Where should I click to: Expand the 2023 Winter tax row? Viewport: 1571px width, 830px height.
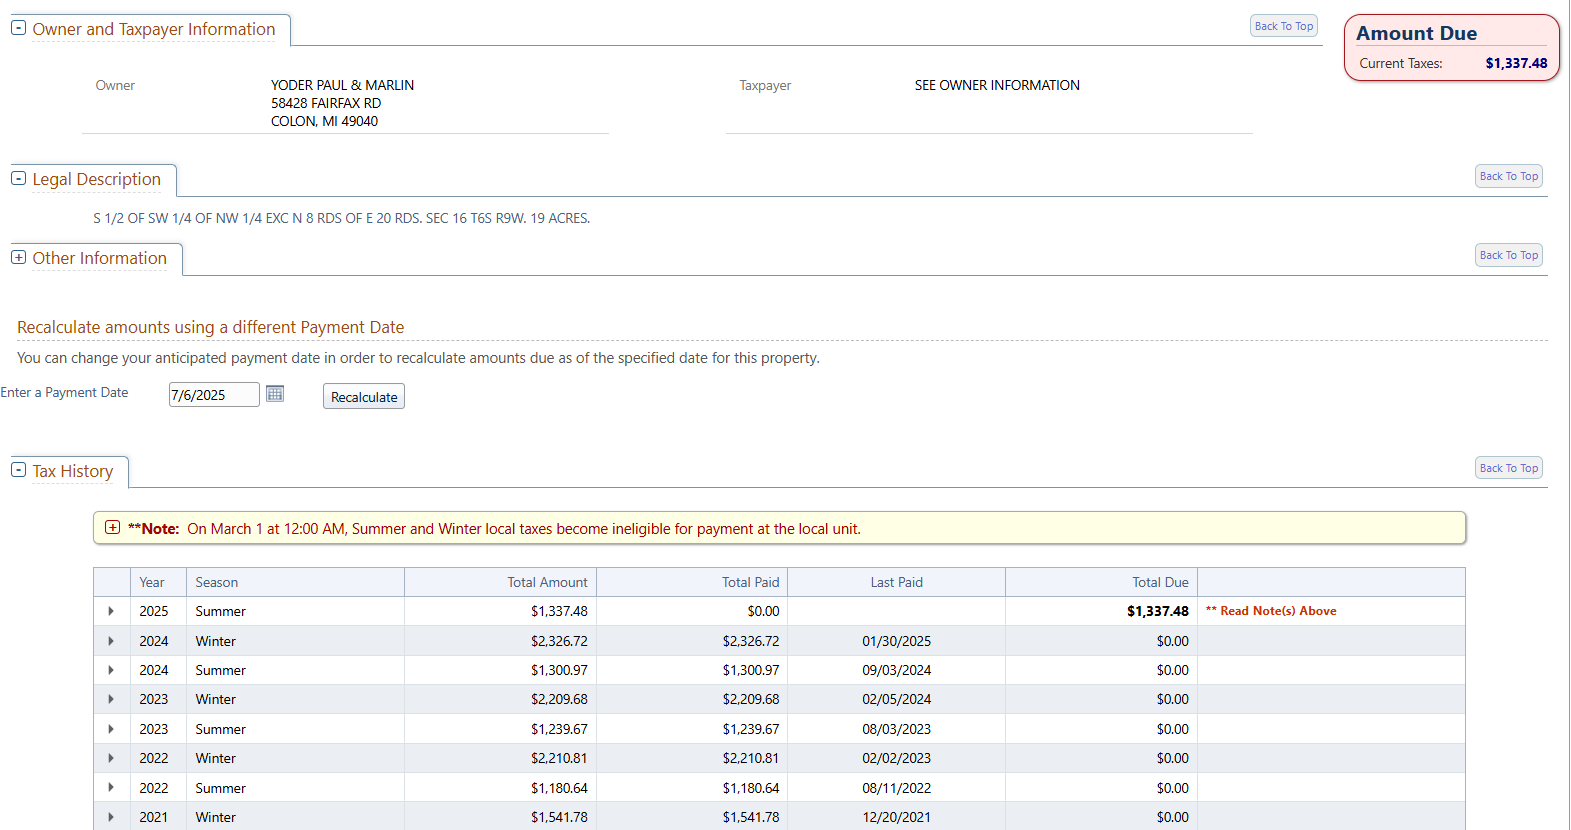point(111,699)
